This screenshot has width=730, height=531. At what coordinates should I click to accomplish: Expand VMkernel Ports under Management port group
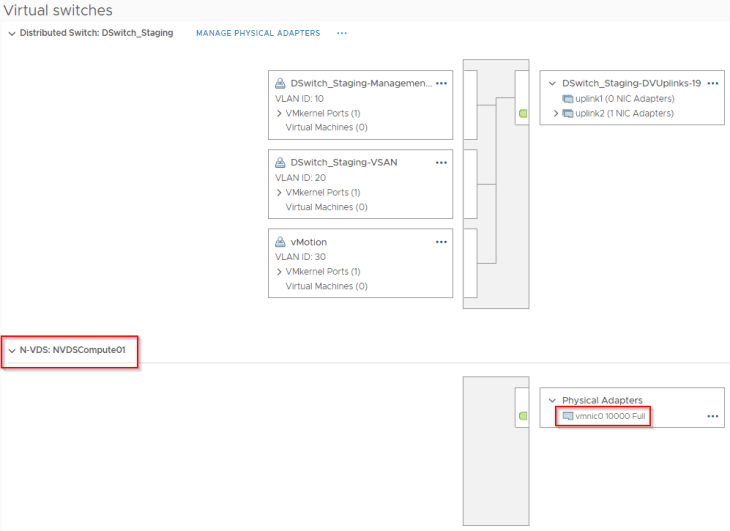tap(279, 114)
